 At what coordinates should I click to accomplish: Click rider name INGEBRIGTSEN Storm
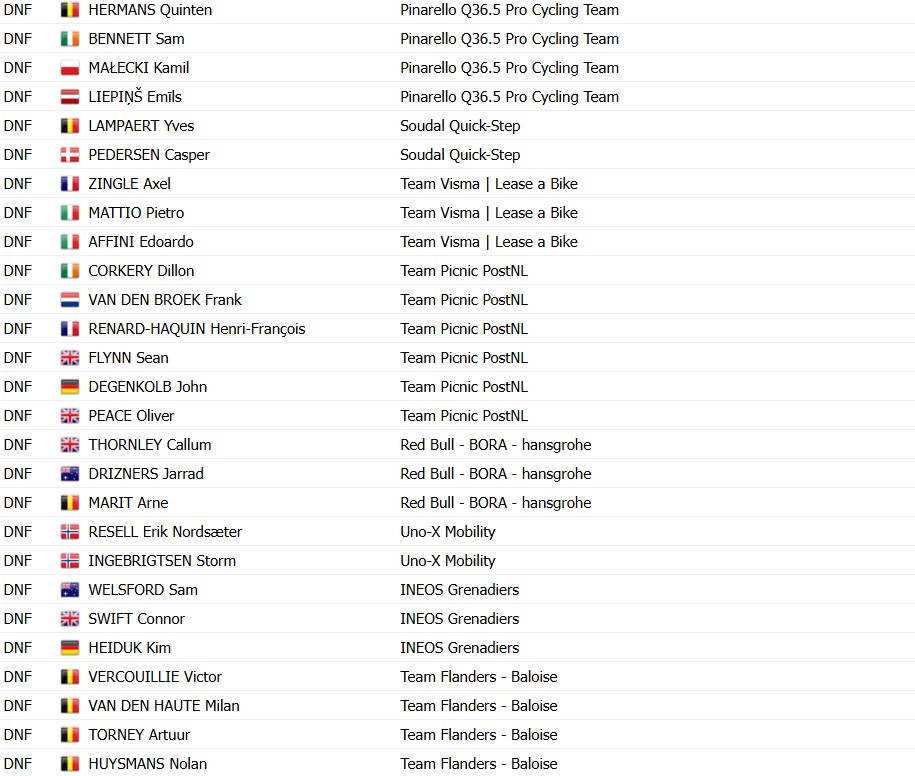[x=162, y=561]
